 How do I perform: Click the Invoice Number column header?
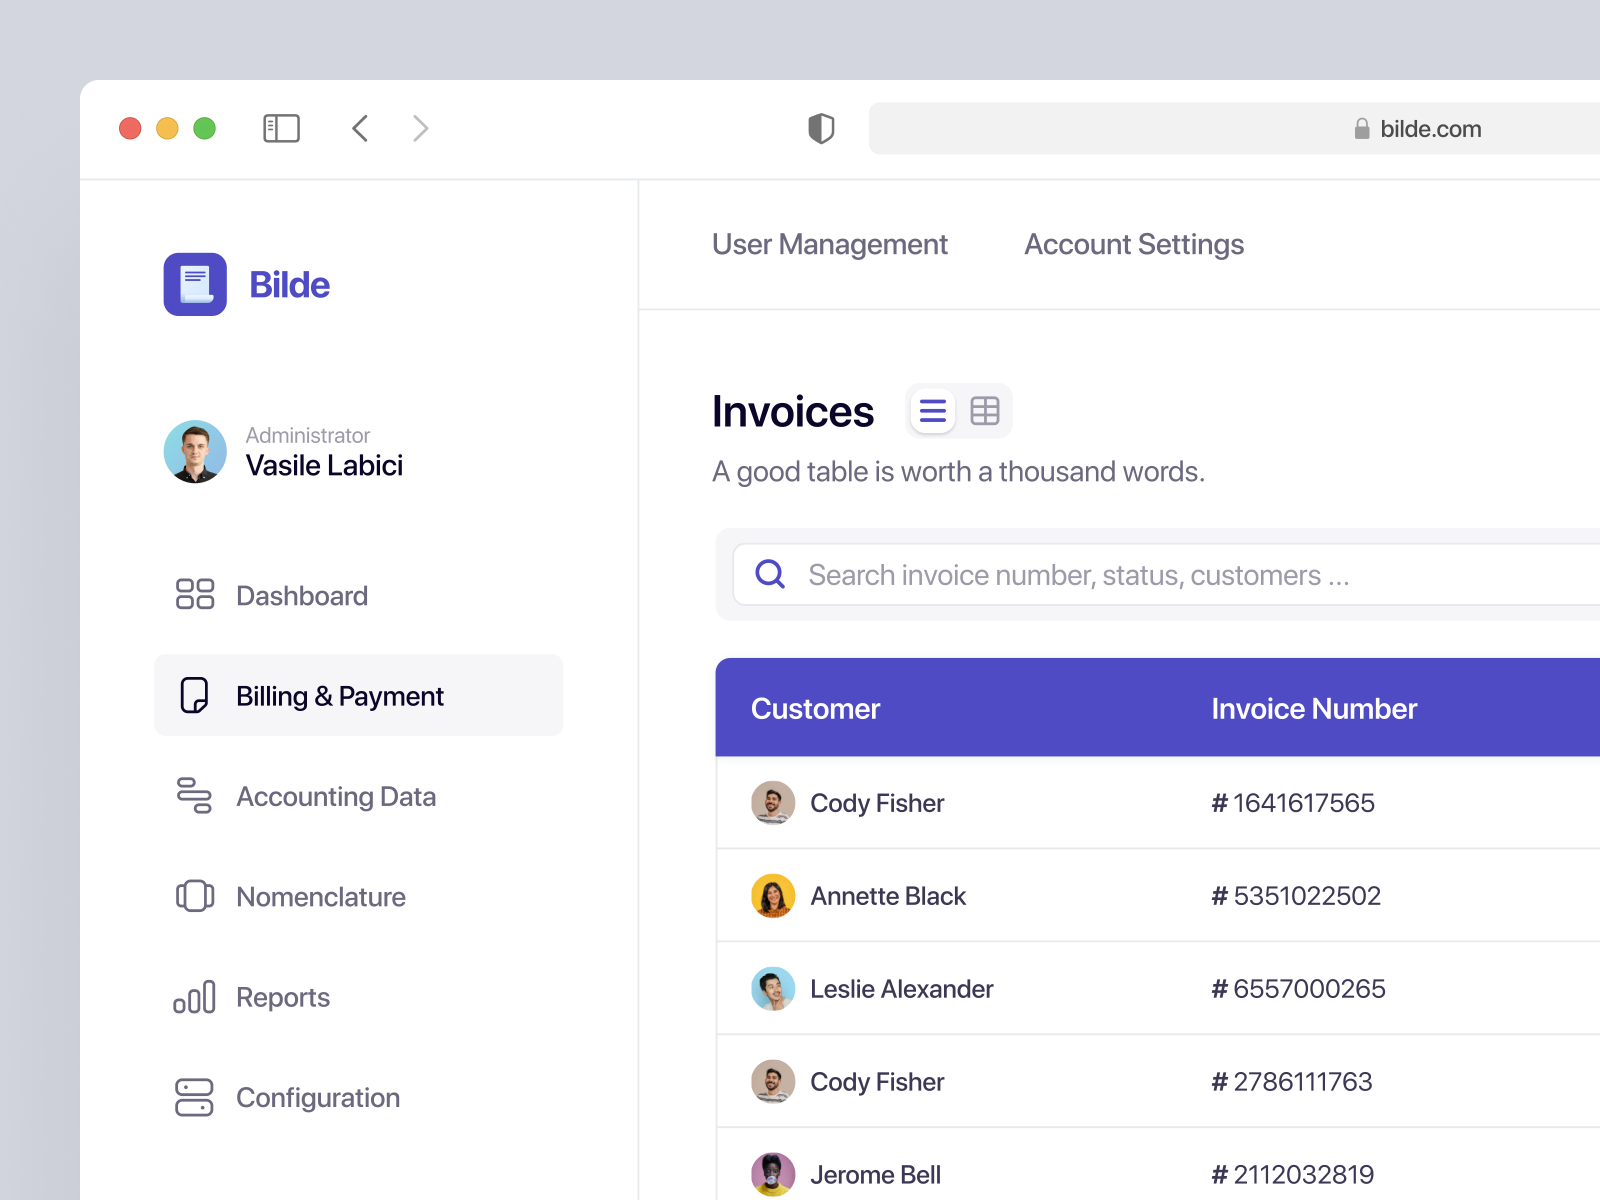point(1313,708)
